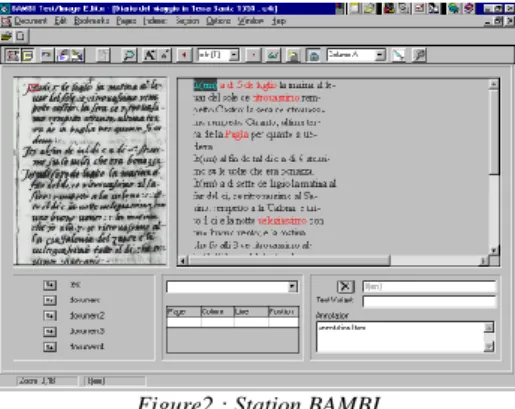The width and height of the screenshot is (515, 409).
Task: Open the Indexes menu
Action: click(x=155, y=21)
